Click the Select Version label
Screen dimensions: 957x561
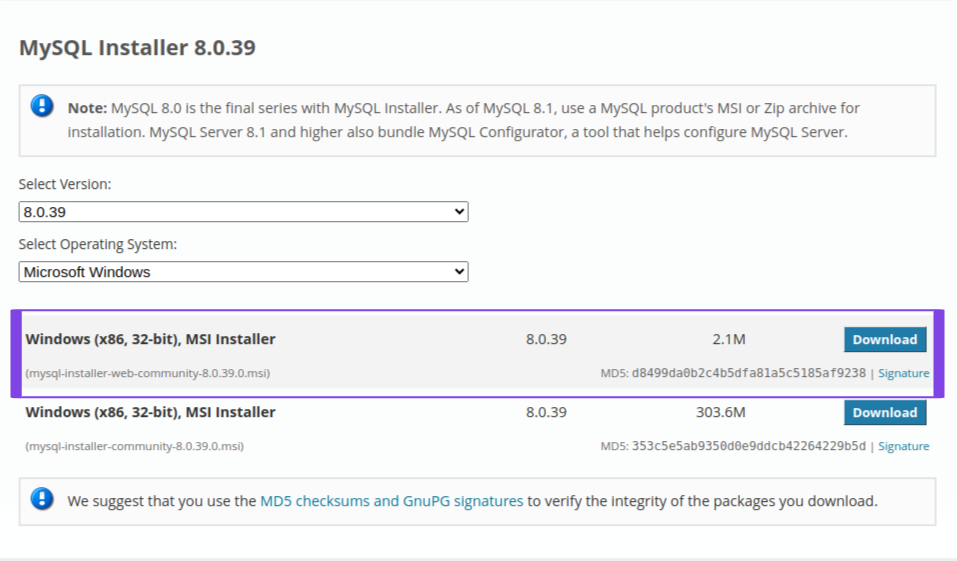[65, 185]
